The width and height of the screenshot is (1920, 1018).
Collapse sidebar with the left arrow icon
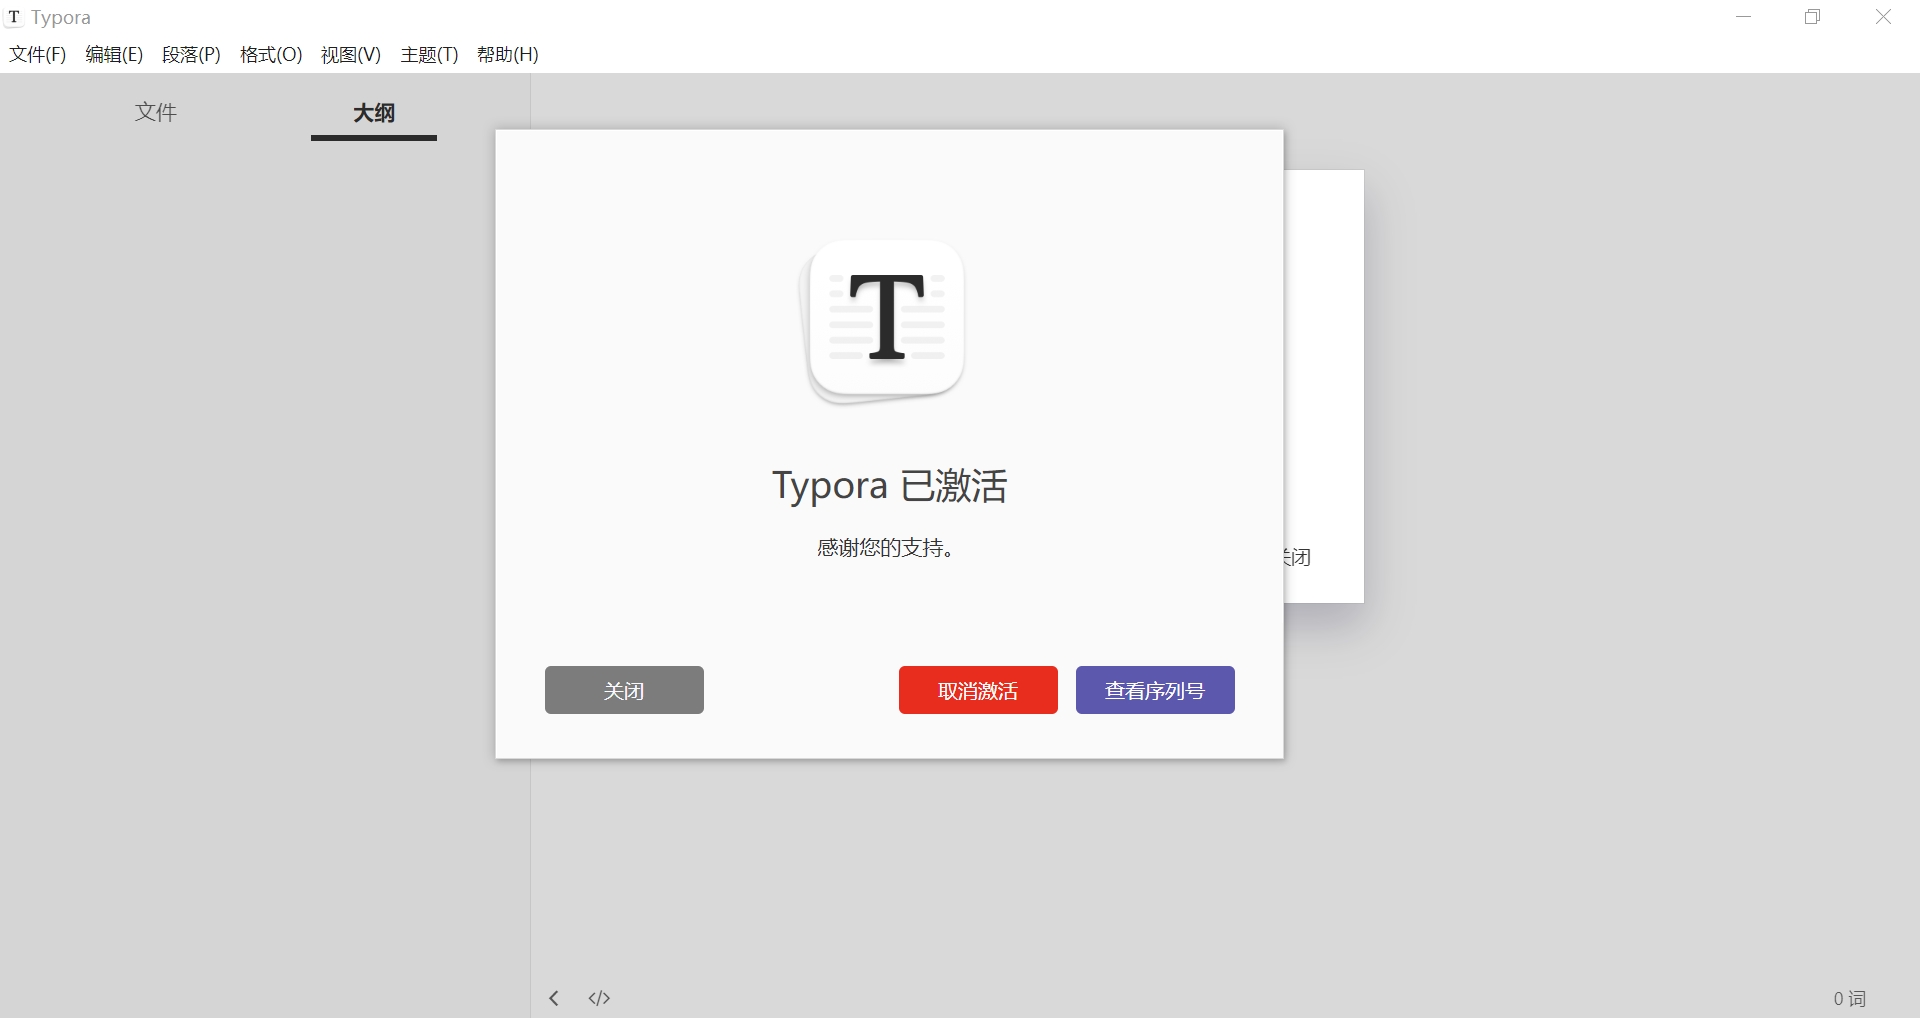pyautogui.click(x=554, y=998)
